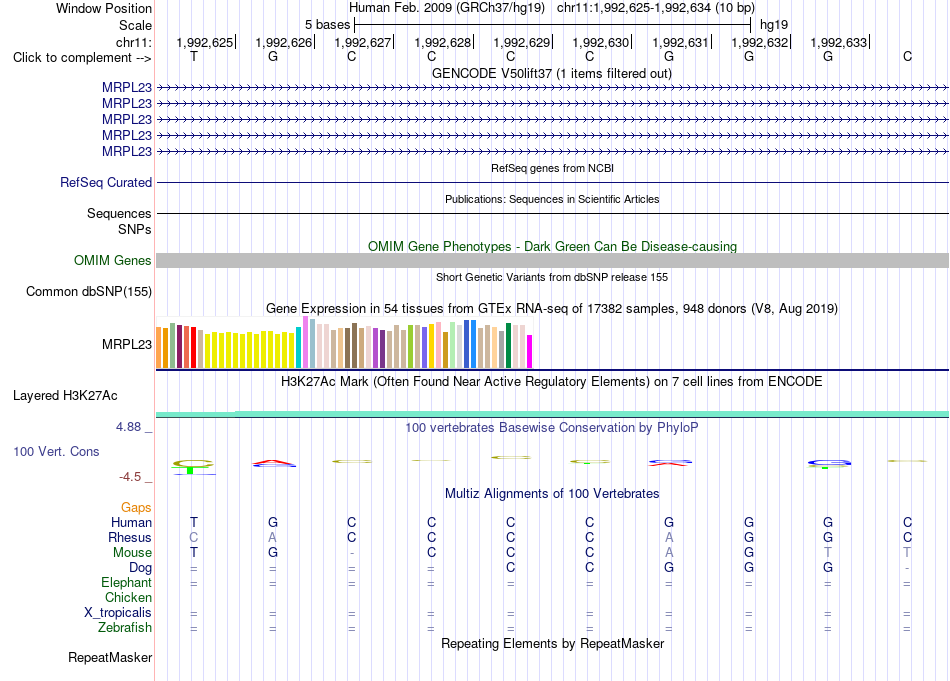Click the Chicken alignment row label

128,597
